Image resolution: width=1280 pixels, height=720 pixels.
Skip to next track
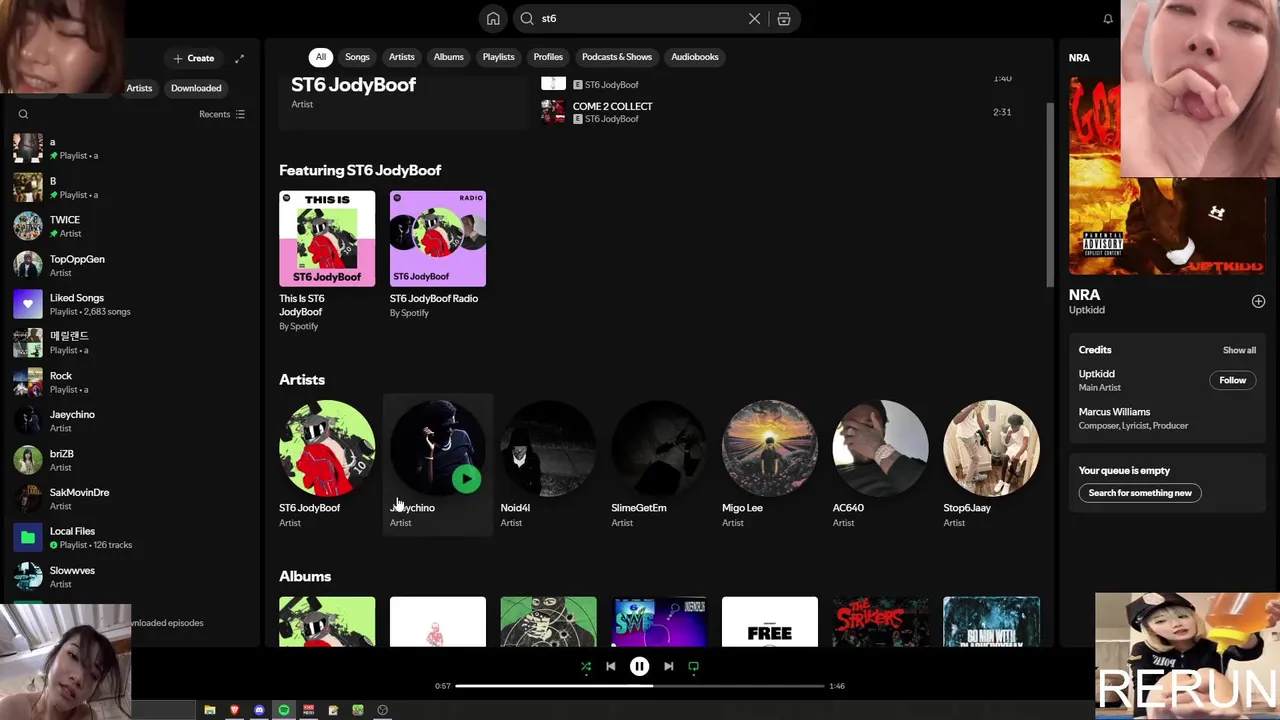click(668, 666)
